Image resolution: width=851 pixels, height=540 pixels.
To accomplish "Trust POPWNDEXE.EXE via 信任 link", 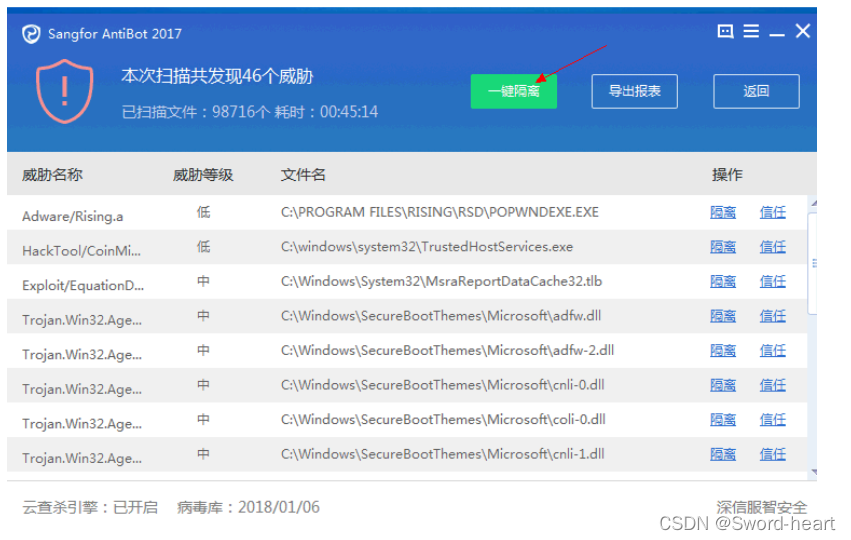I will point(773,212).
